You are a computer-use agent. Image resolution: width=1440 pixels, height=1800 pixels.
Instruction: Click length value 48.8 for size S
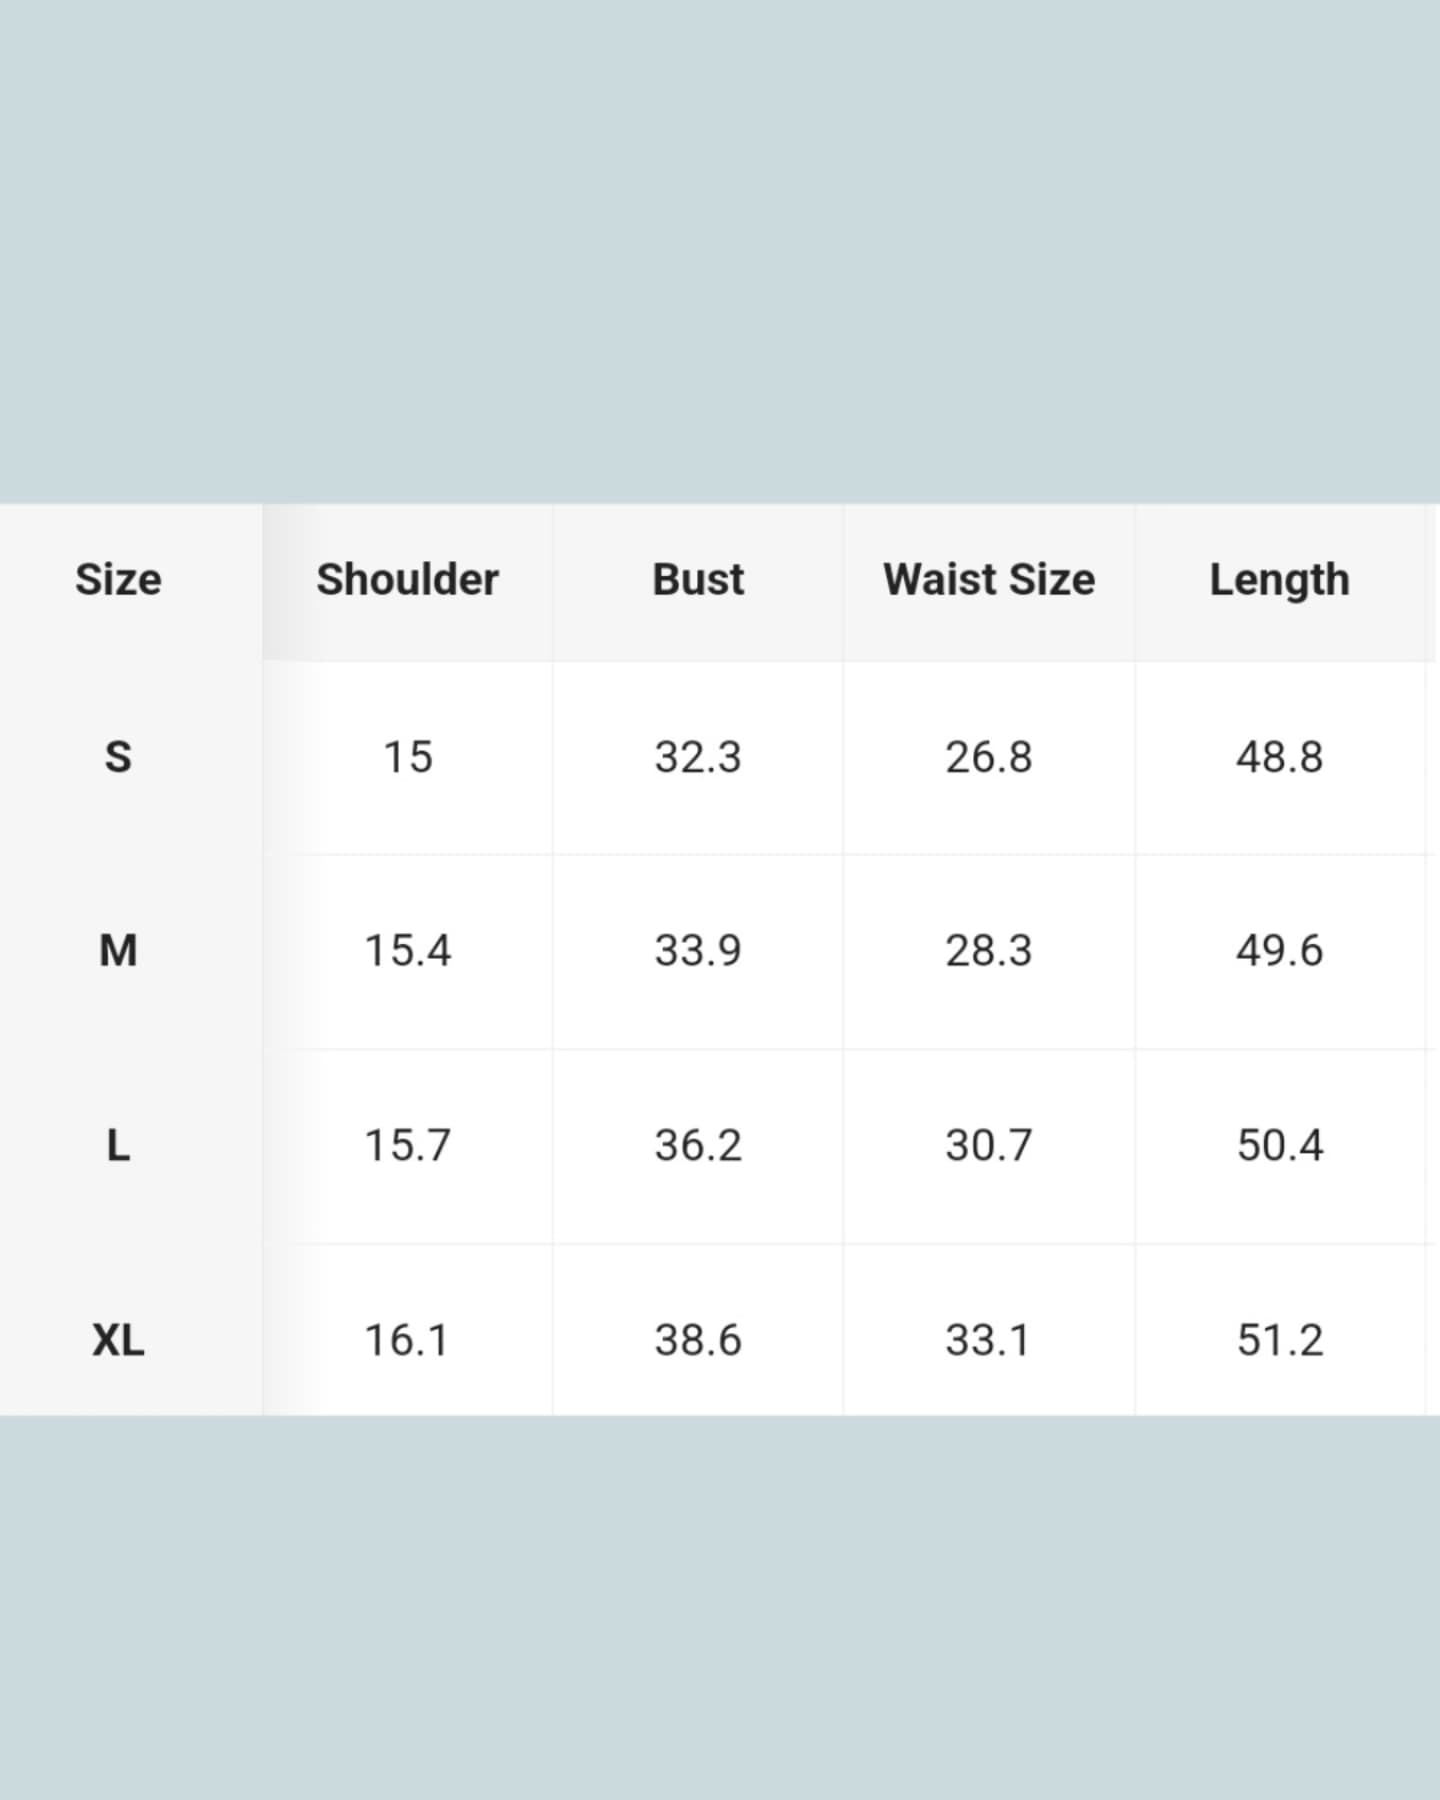coord(1279,757)
